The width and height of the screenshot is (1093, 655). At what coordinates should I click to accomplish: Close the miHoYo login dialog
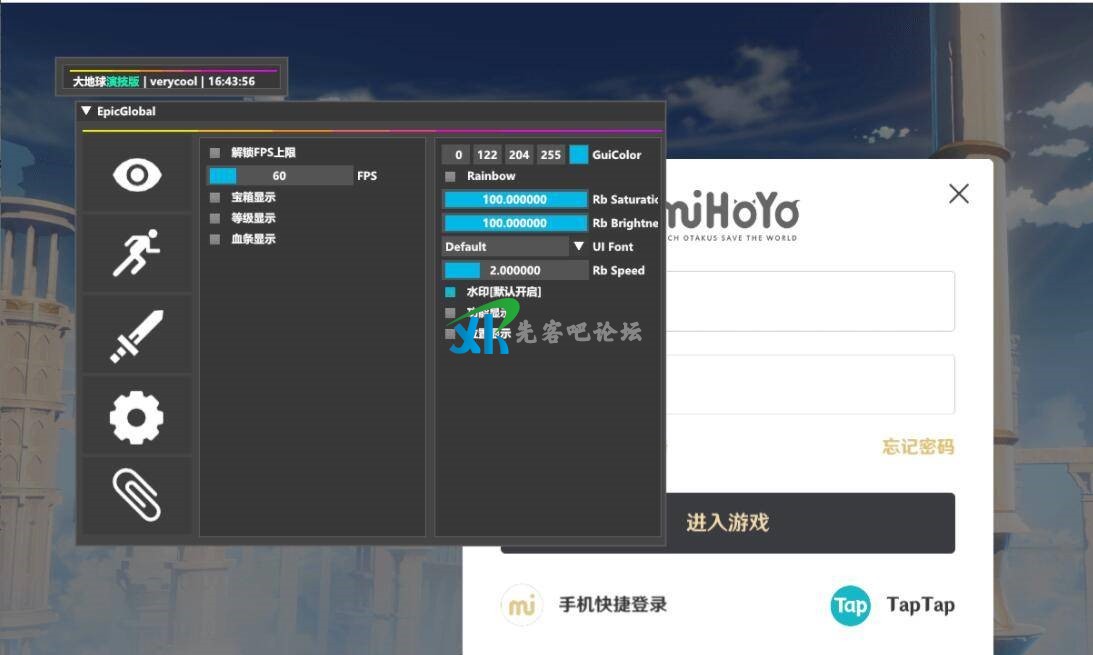pos(958,194)
